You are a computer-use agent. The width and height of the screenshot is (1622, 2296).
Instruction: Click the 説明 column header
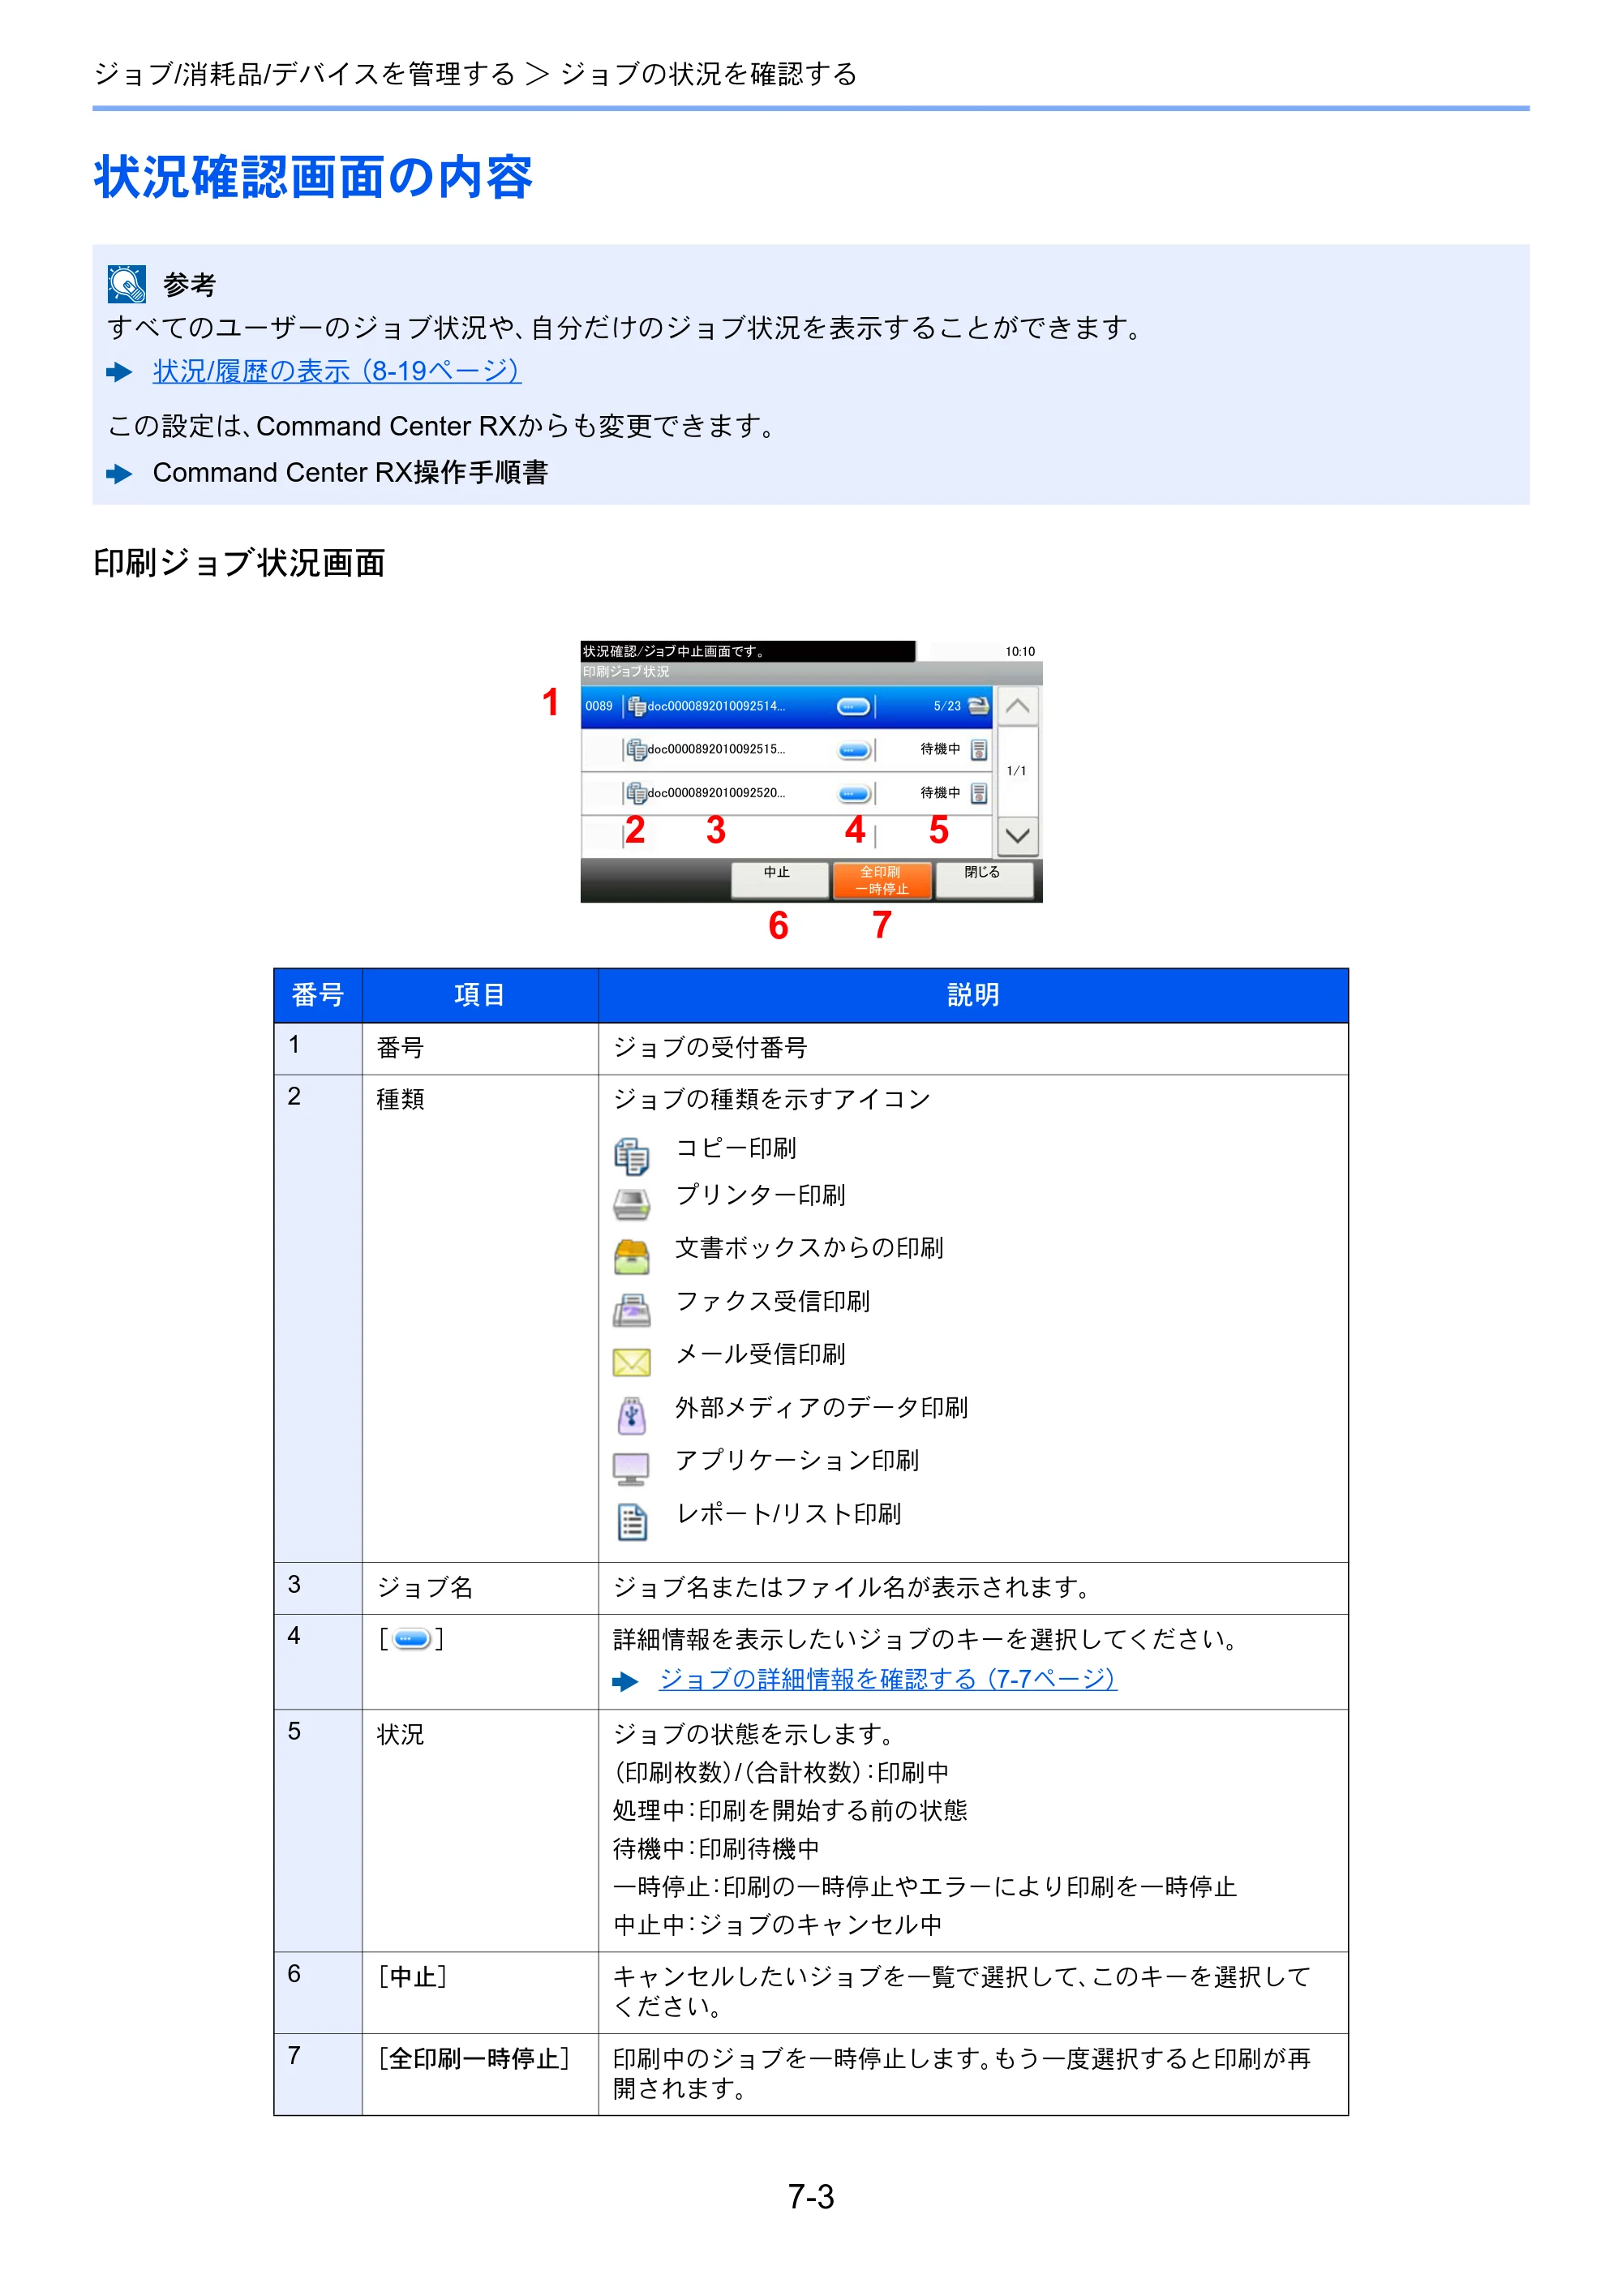973,995
